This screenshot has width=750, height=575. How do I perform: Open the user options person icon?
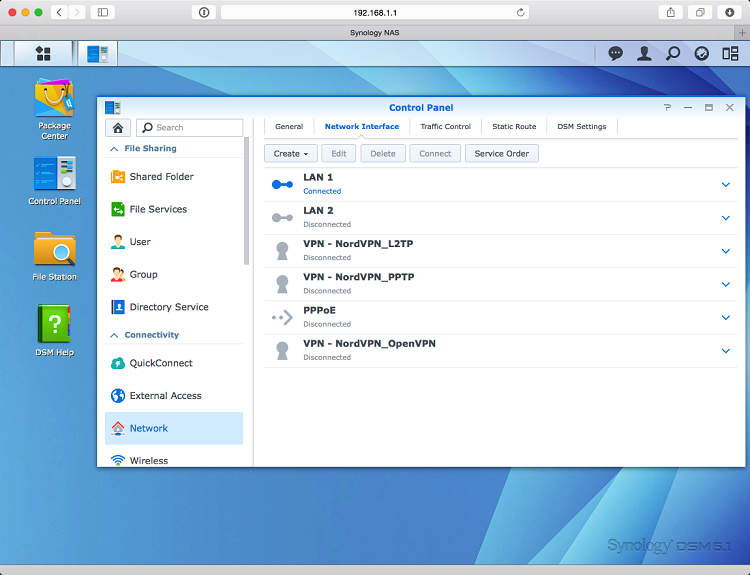(x=644, y=54)
